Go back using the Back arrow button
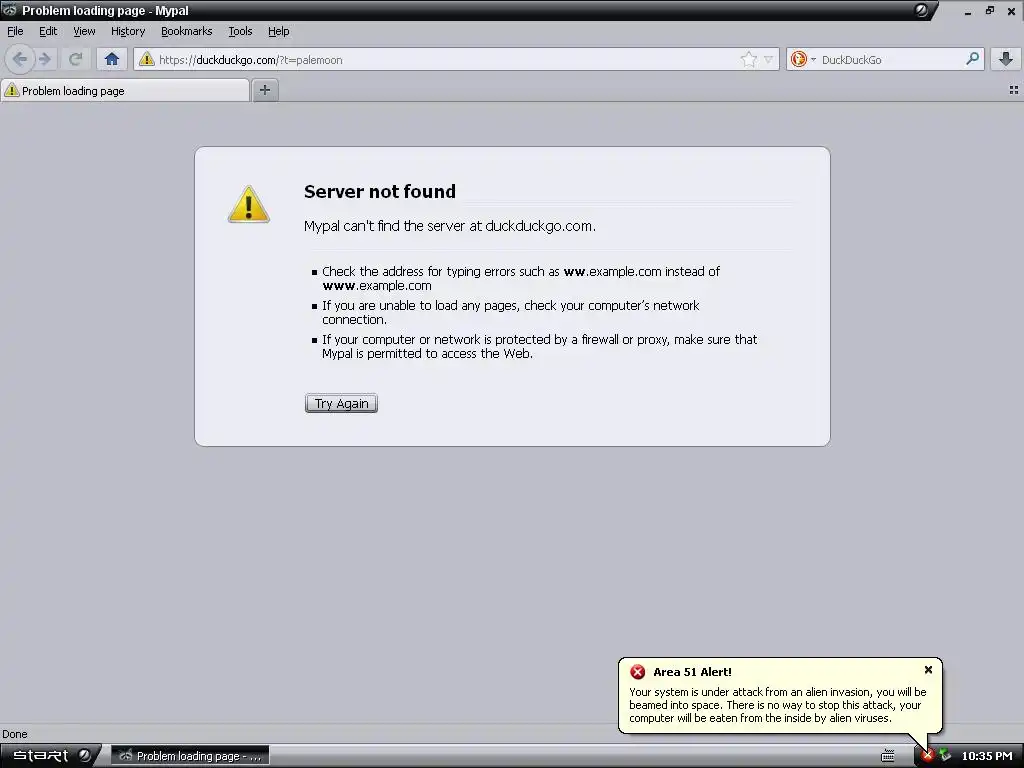Image resolution: width=1024 pixels, height=768 pixels. pos(20,59)
